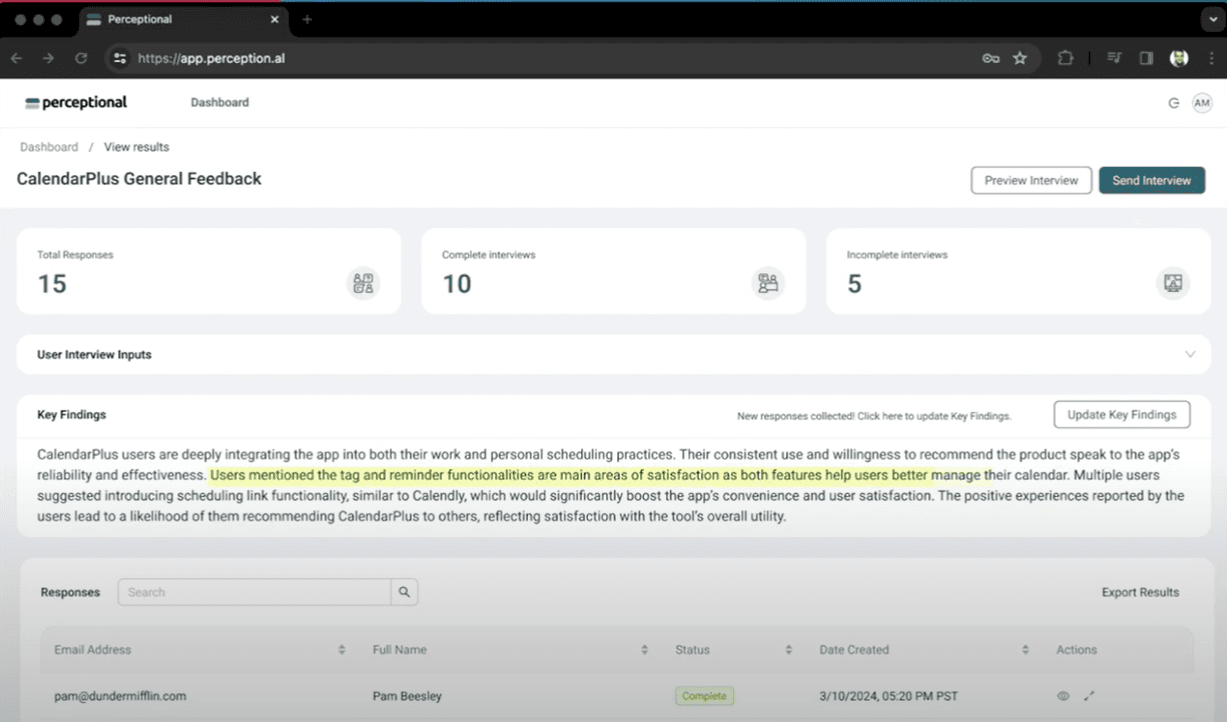Click the browser back arrow

17,59
